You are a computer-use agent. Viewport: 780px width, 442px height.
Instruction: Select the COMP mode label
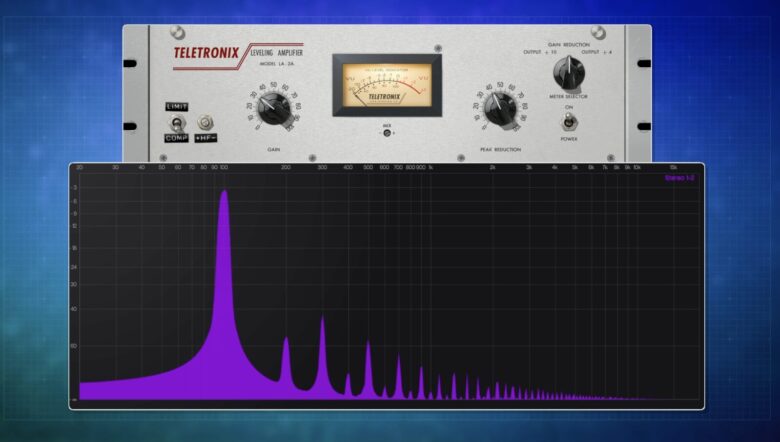176,137
